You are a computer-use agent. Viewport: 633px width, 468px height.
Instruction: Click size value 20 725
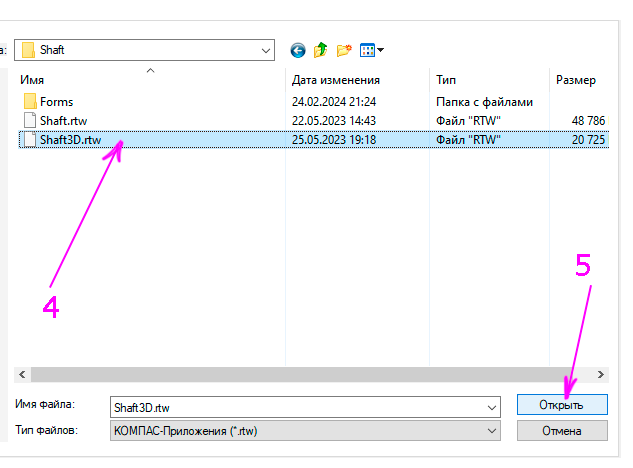click(588, 140)
